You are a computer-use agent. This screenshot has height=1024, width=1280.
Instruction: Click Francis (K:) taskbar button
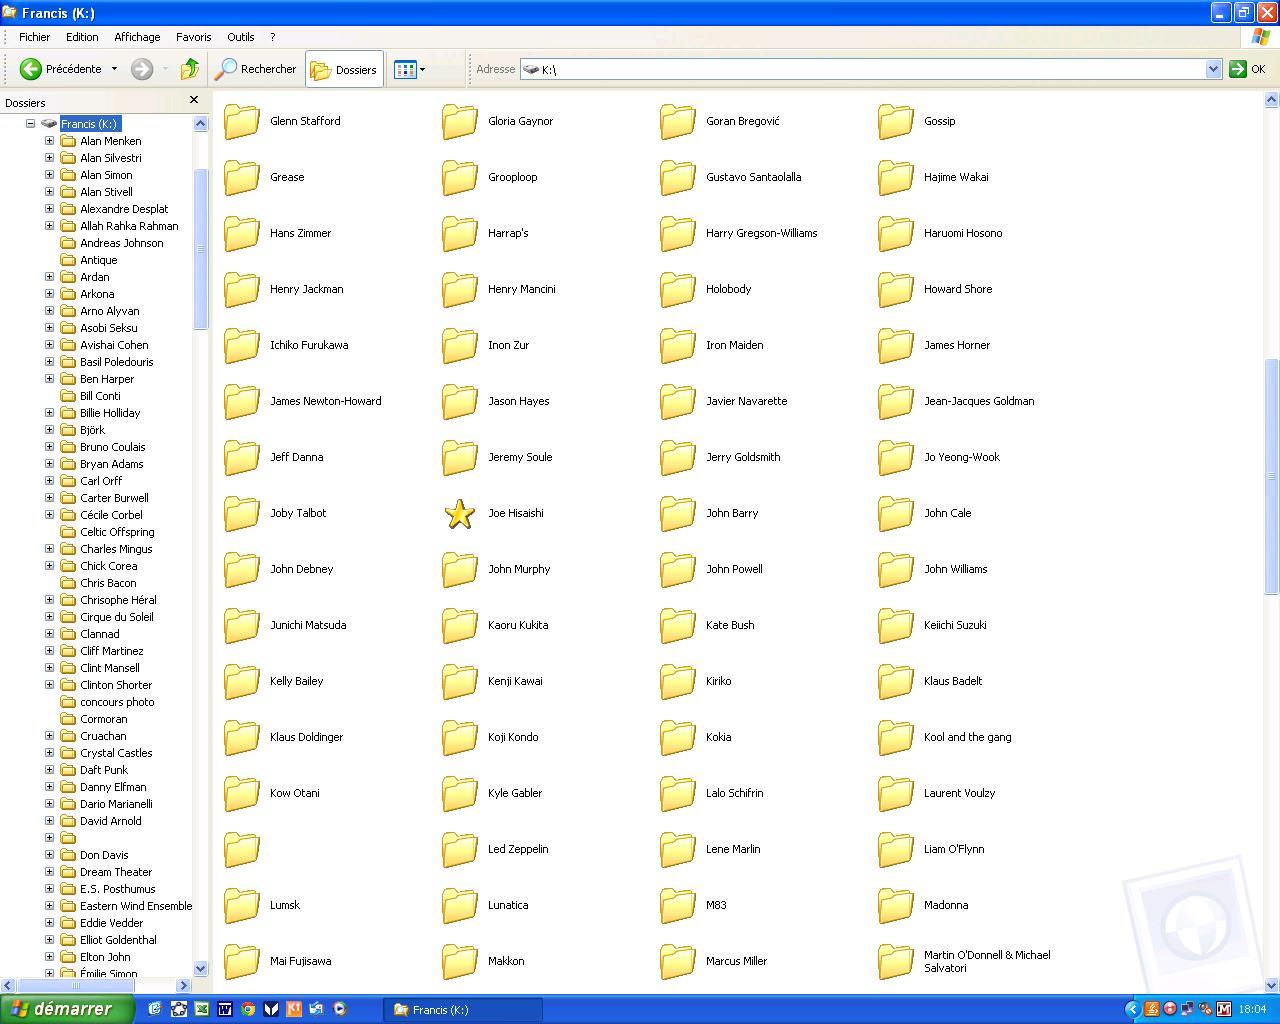(463, 1009)
